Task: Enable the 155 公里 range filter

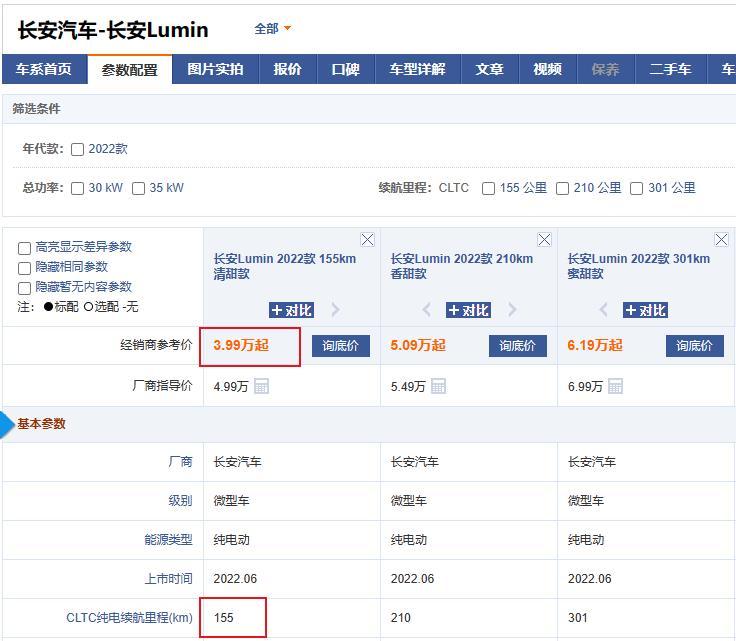Action: click(x=489, y=188)
